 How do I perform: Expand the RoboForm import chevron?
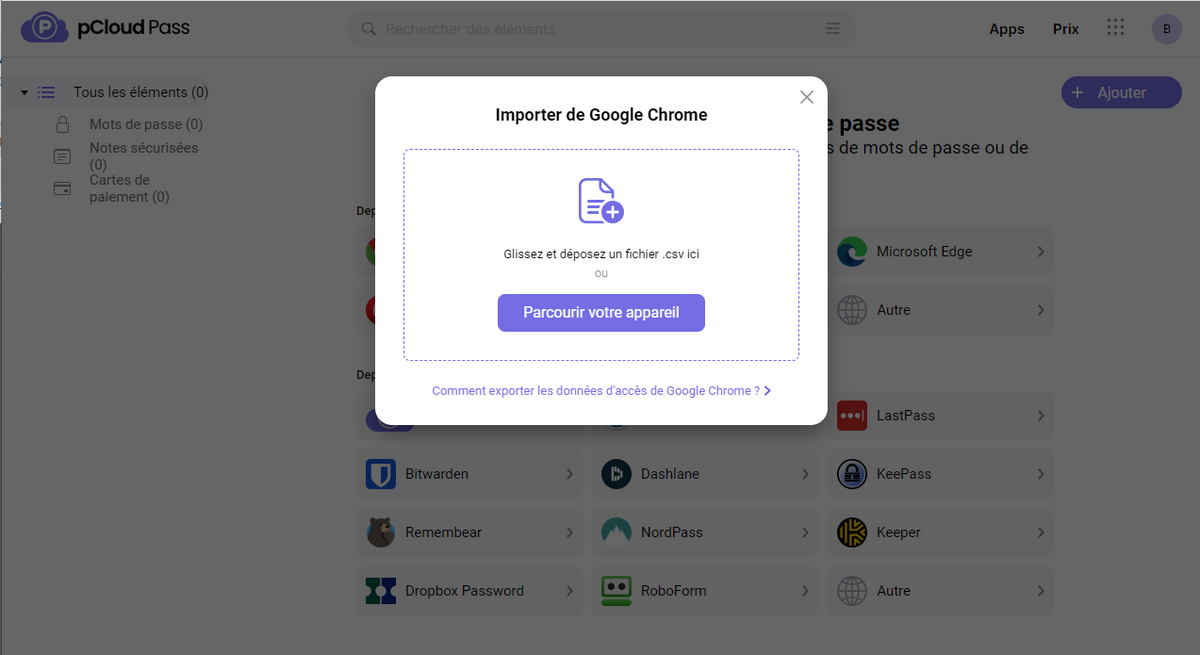click(x=805, y=591)
